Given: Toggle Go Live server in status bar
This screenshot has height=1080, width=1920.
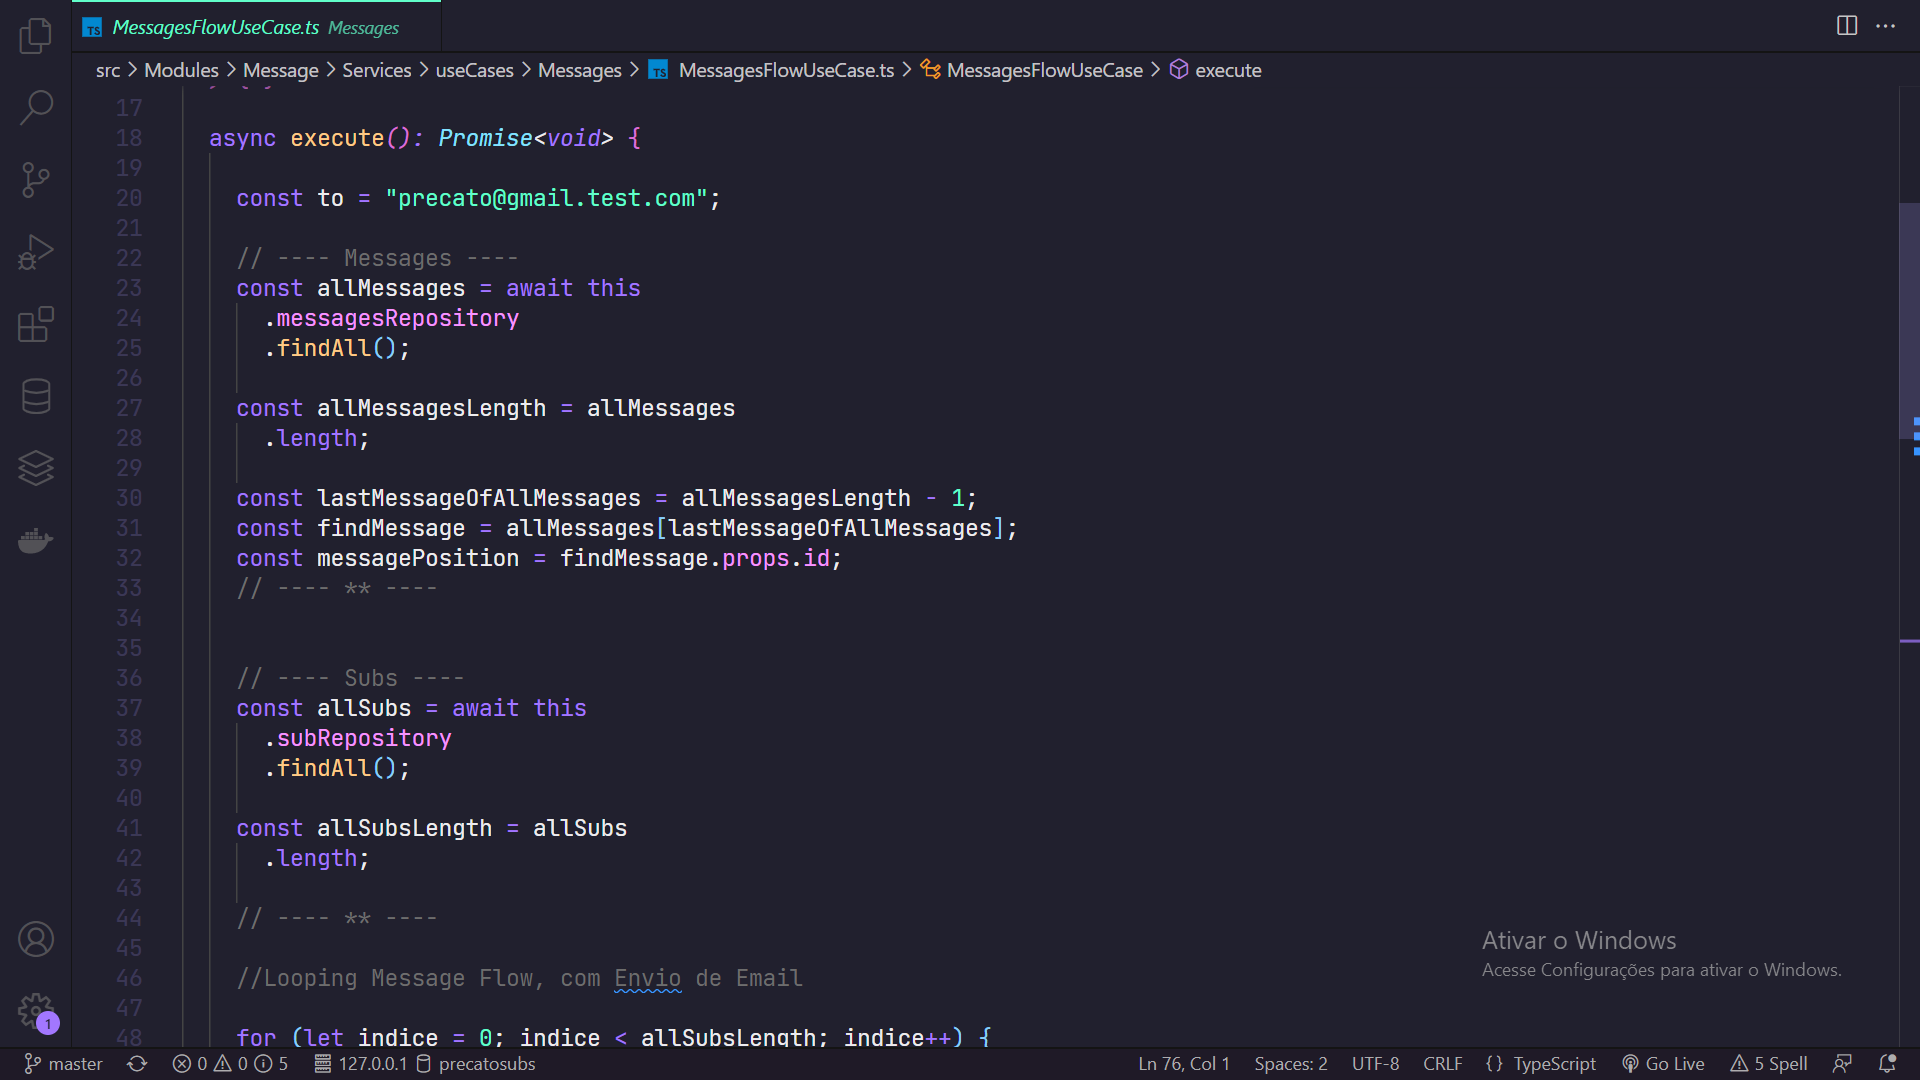Looking at the screenshot, I should pyautogui.click(x=1664, y=1063).
